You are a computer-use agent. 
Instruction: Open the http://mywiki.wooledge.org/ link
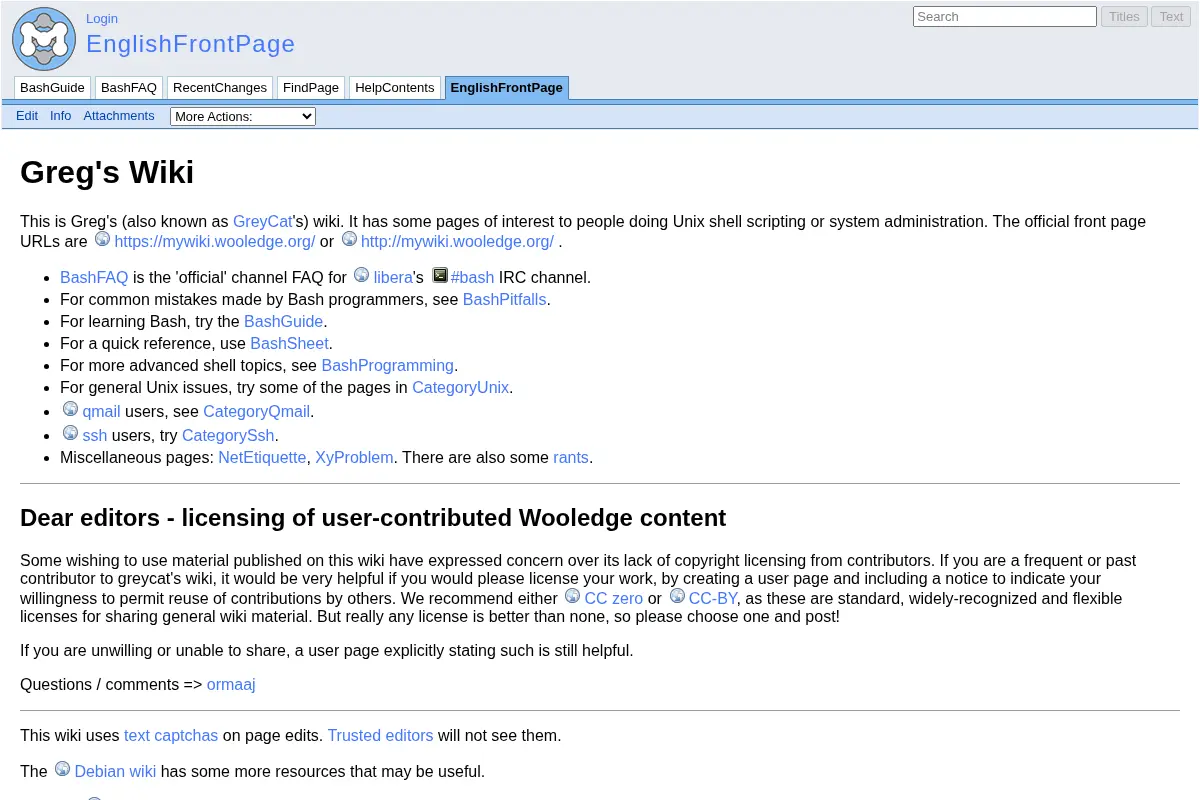pos(457,242)
